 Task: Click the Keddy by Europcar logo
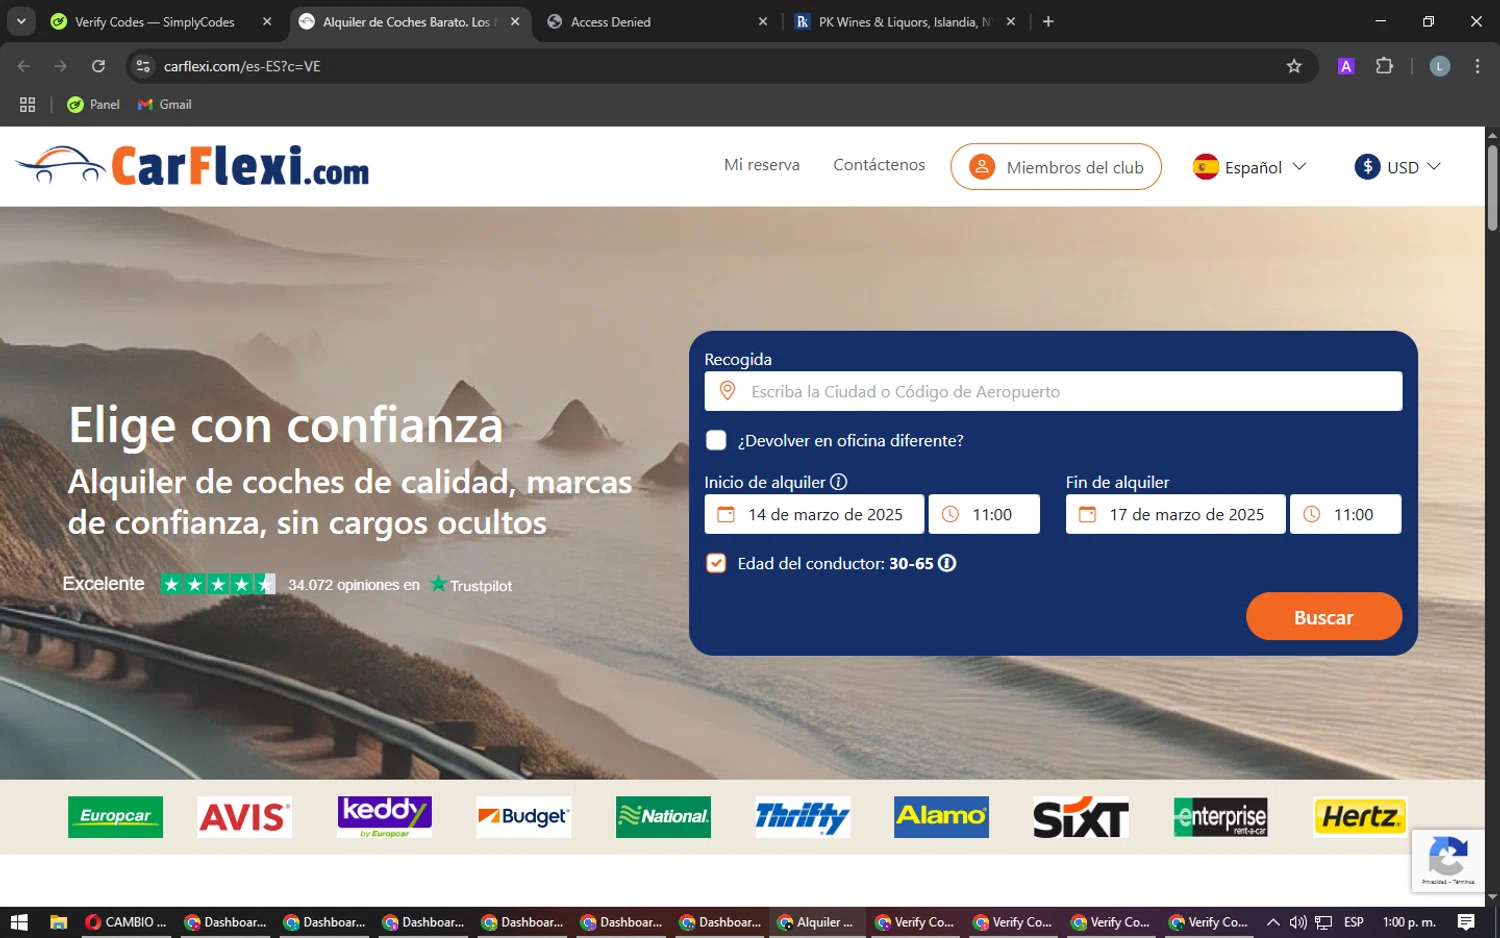click(385, 817)
